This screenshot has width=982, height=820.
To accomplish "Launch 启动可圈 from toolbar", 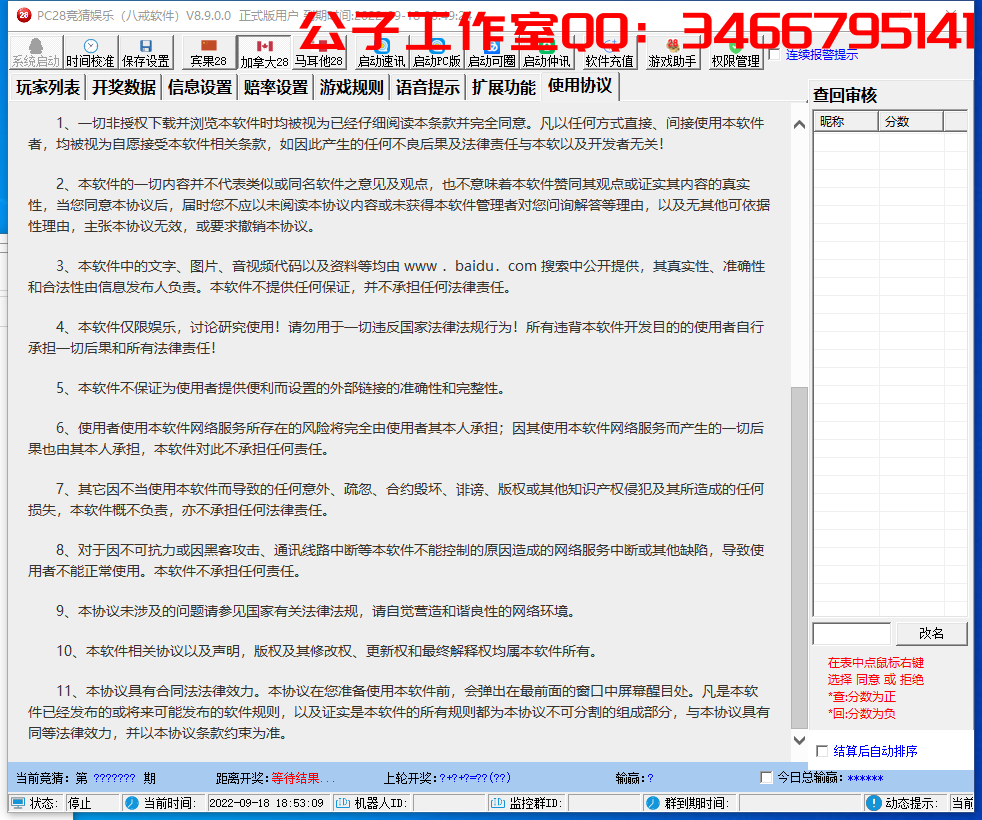I will (x=492, y=53).
